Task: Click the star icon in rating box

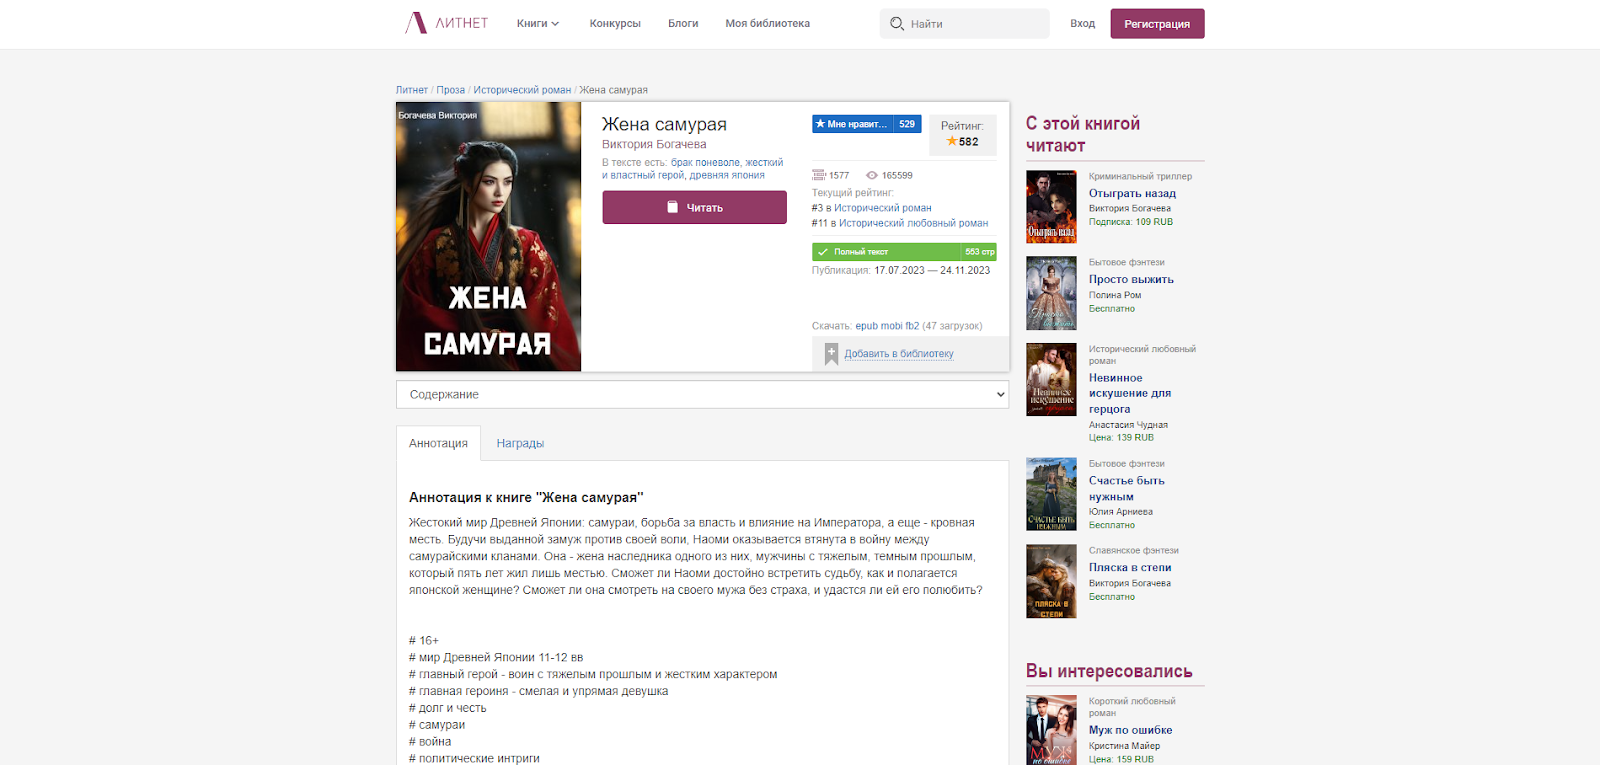Action: [952, 141]
